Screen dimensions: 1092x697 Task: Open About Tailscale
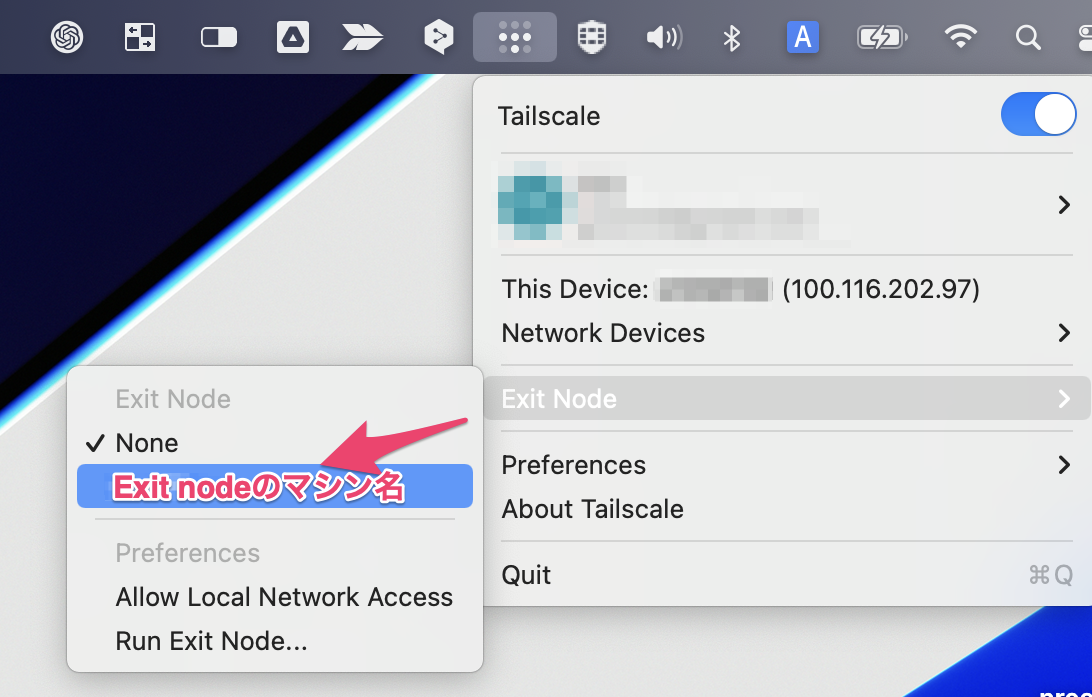592,509
